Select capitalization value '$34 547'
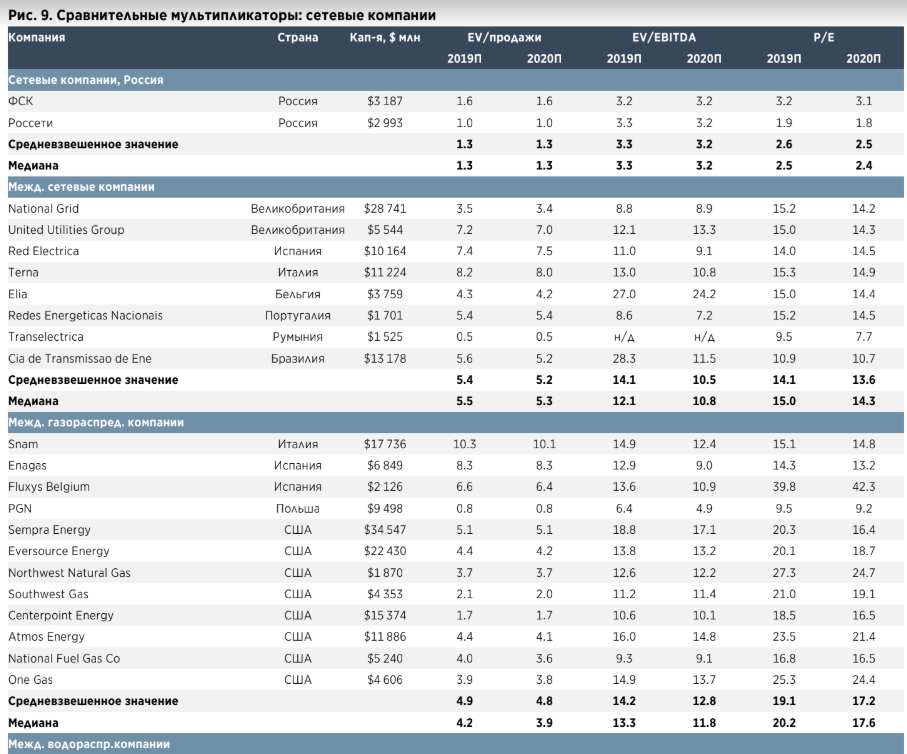 pyautogui.click(x=385, y=529)
